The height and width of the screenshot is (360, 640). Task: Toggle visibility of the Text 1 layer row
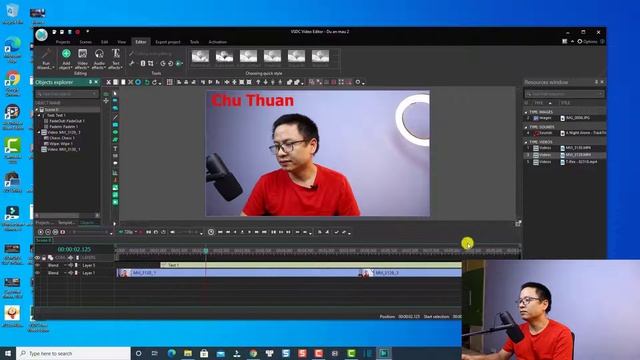38,265
